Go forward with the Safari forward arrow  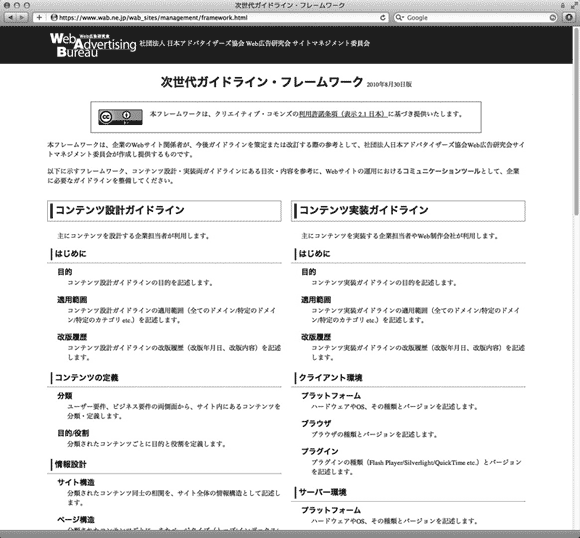click(x=22, y=17)
